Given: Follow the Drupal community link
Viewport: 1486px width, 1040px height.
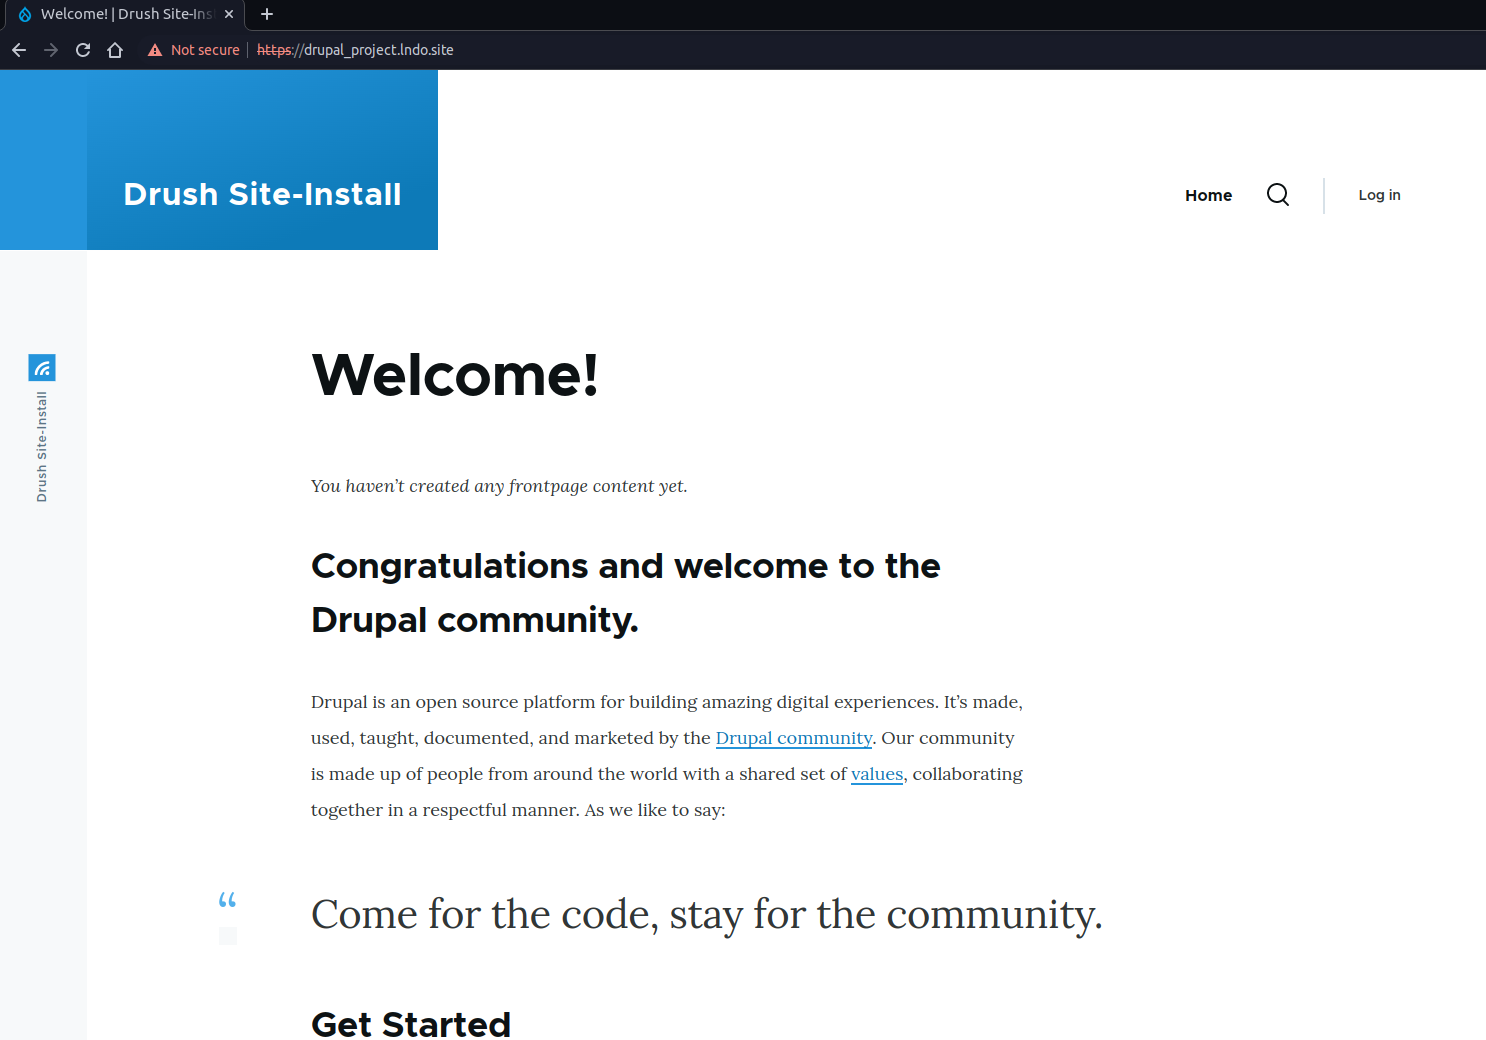Looking at the screenshot, I should (794, 738).
